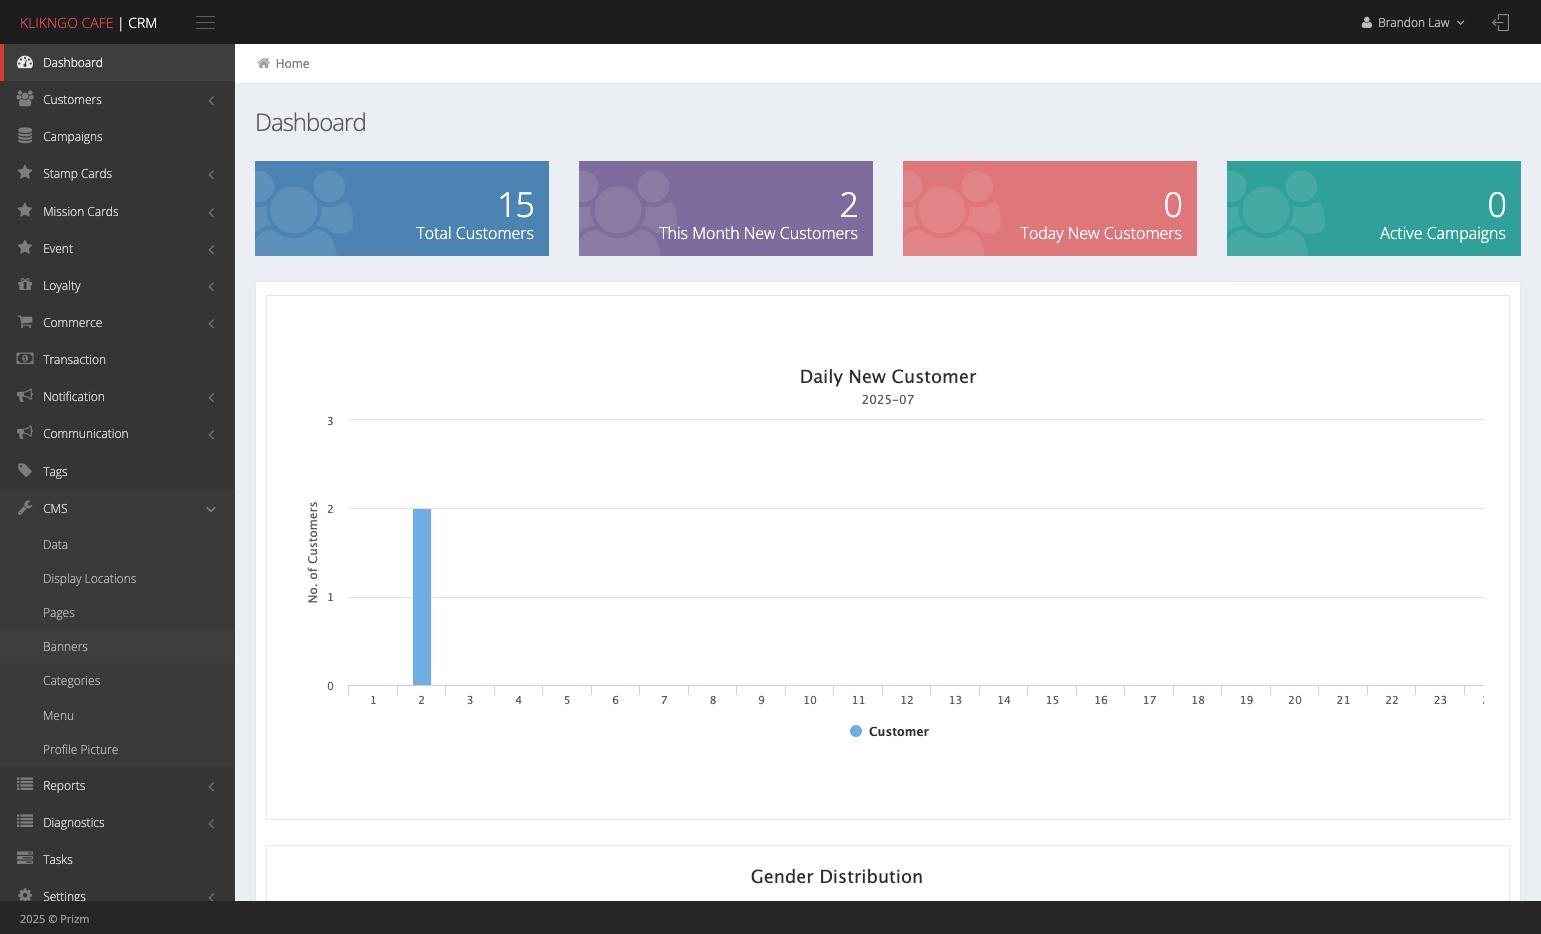The width and height of the screenshot is (1541, 934).
Task: Toggle the Customer series legend marker
Action: click(x=856, y=731)
